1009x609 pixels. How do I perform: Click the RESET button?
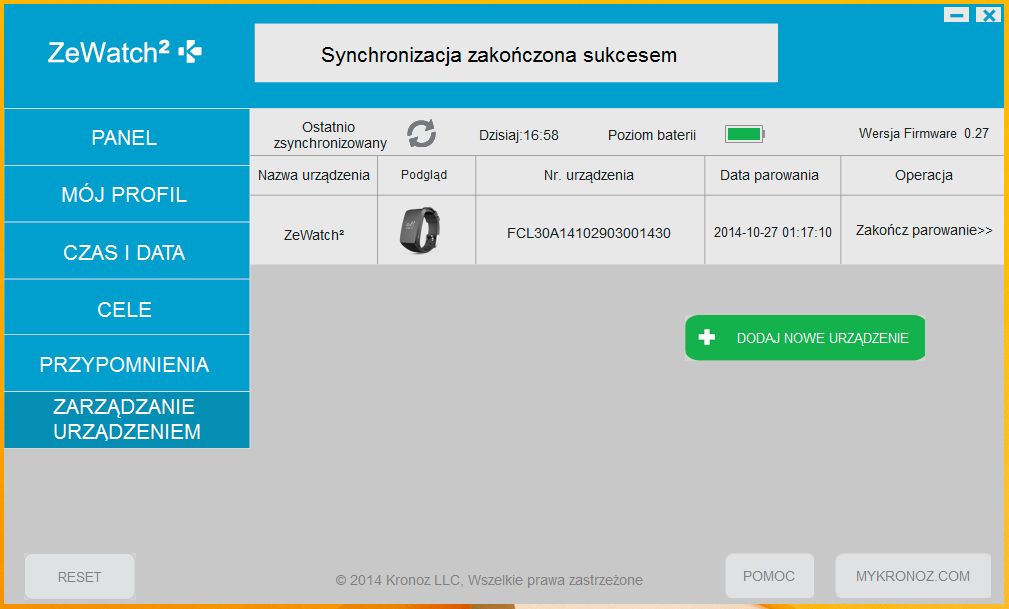pos(80,577)
